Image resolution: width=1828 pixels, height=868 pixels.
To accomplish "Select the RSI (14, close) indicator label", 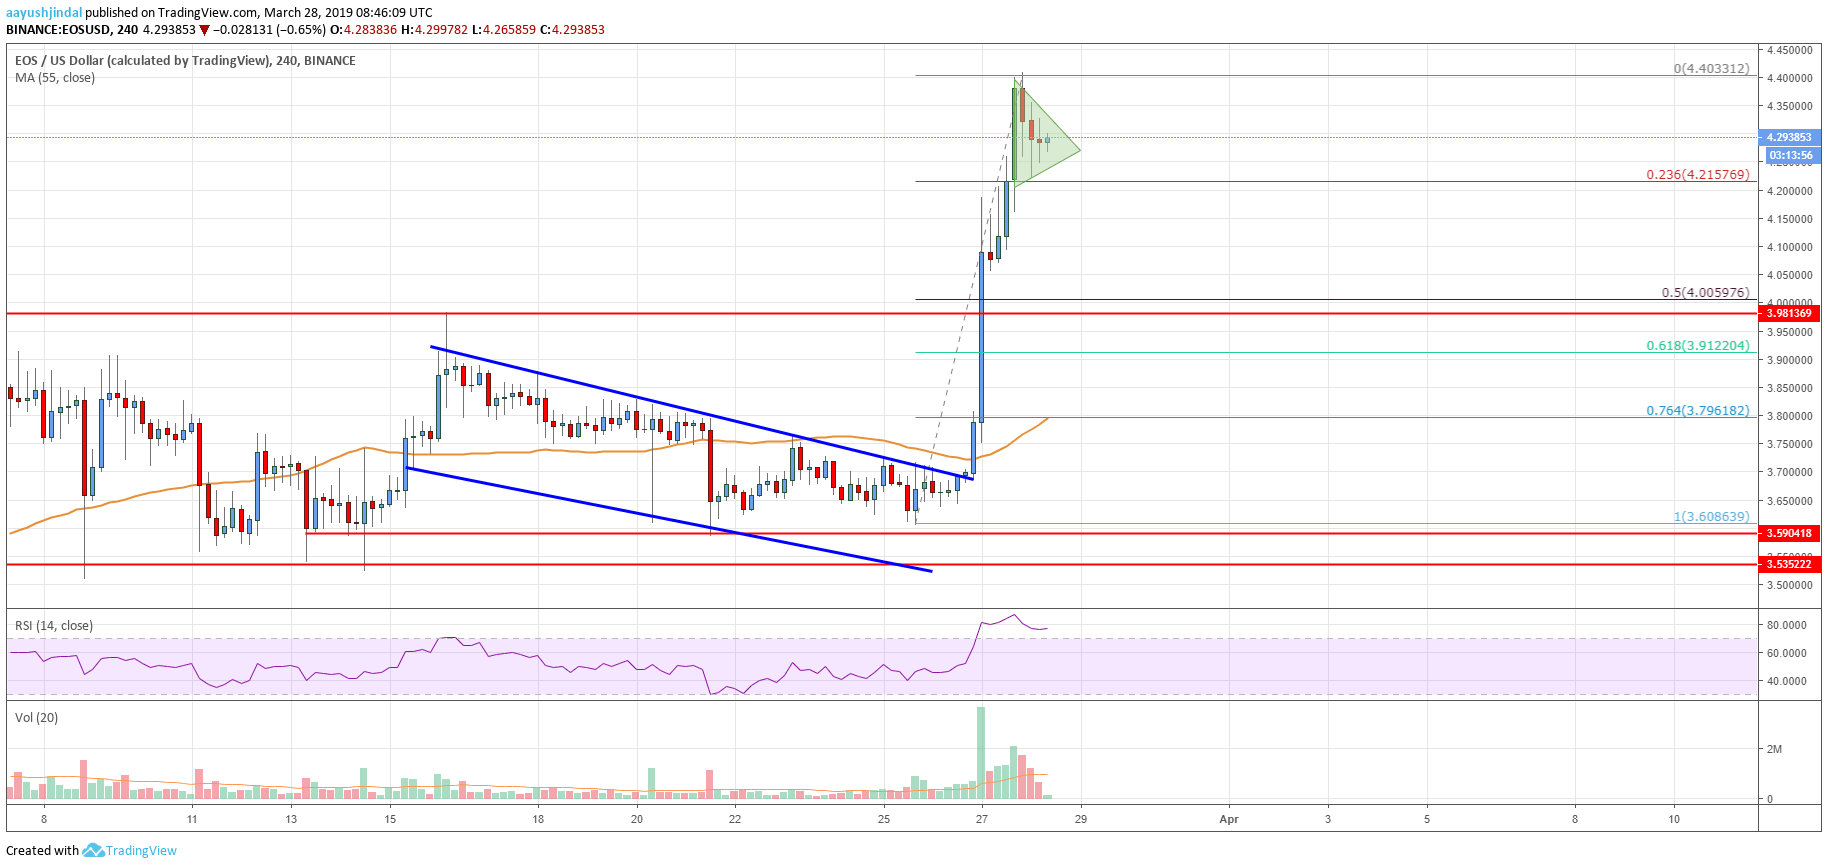I will tap(54, 626).
